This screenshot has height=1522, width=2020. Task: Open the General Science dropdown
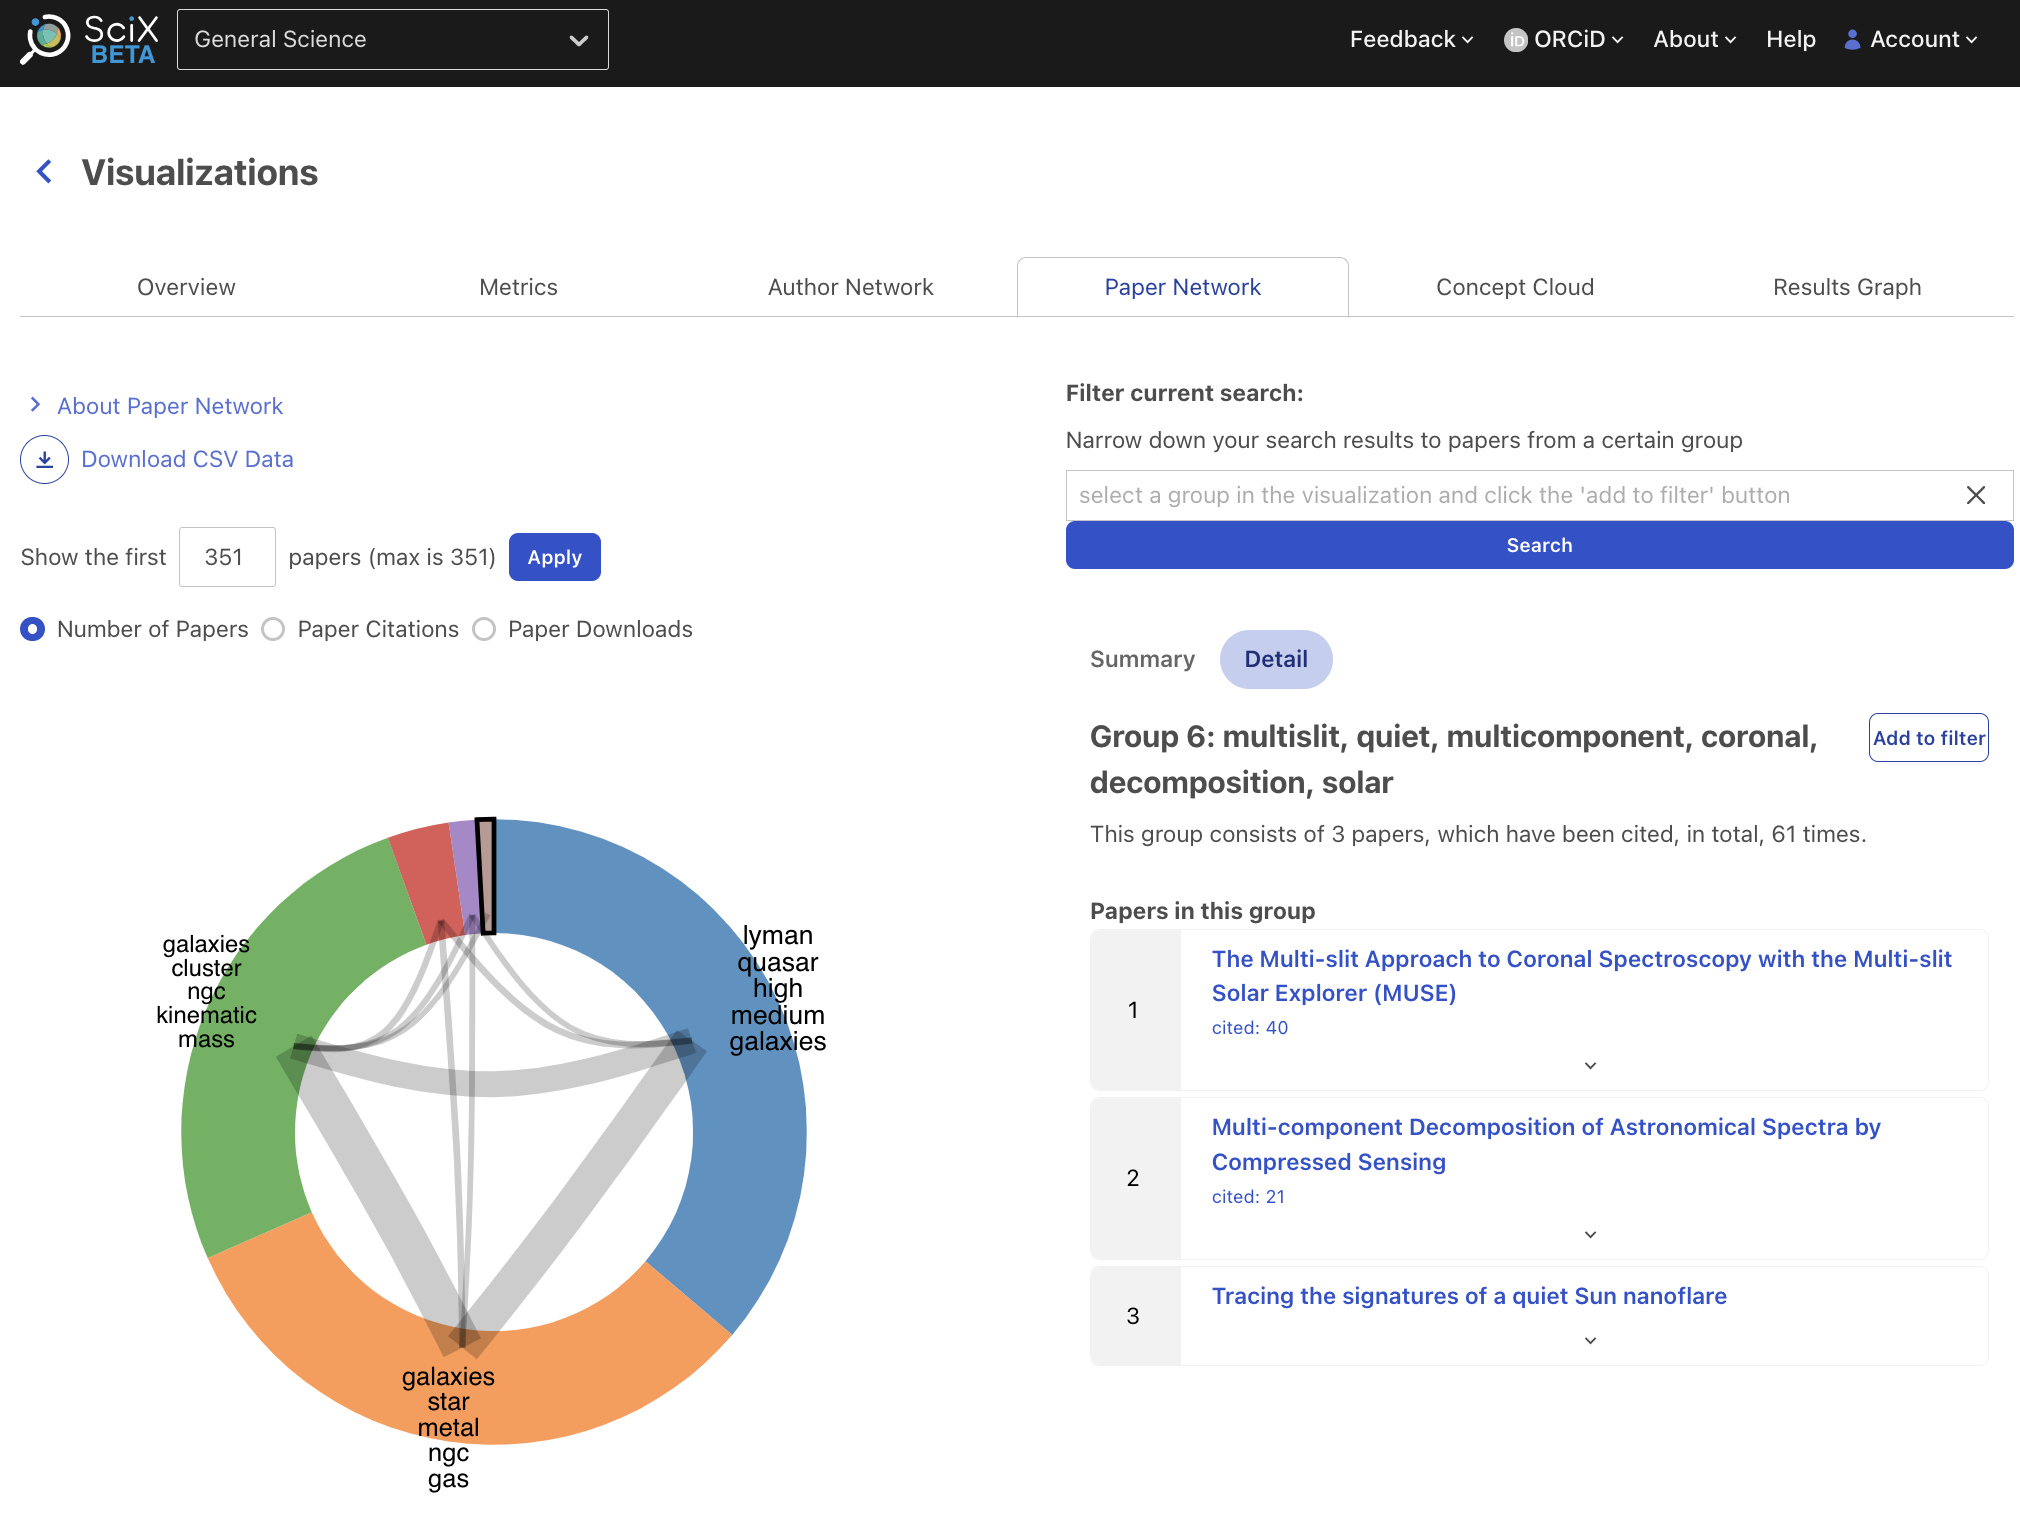point(392,40)
